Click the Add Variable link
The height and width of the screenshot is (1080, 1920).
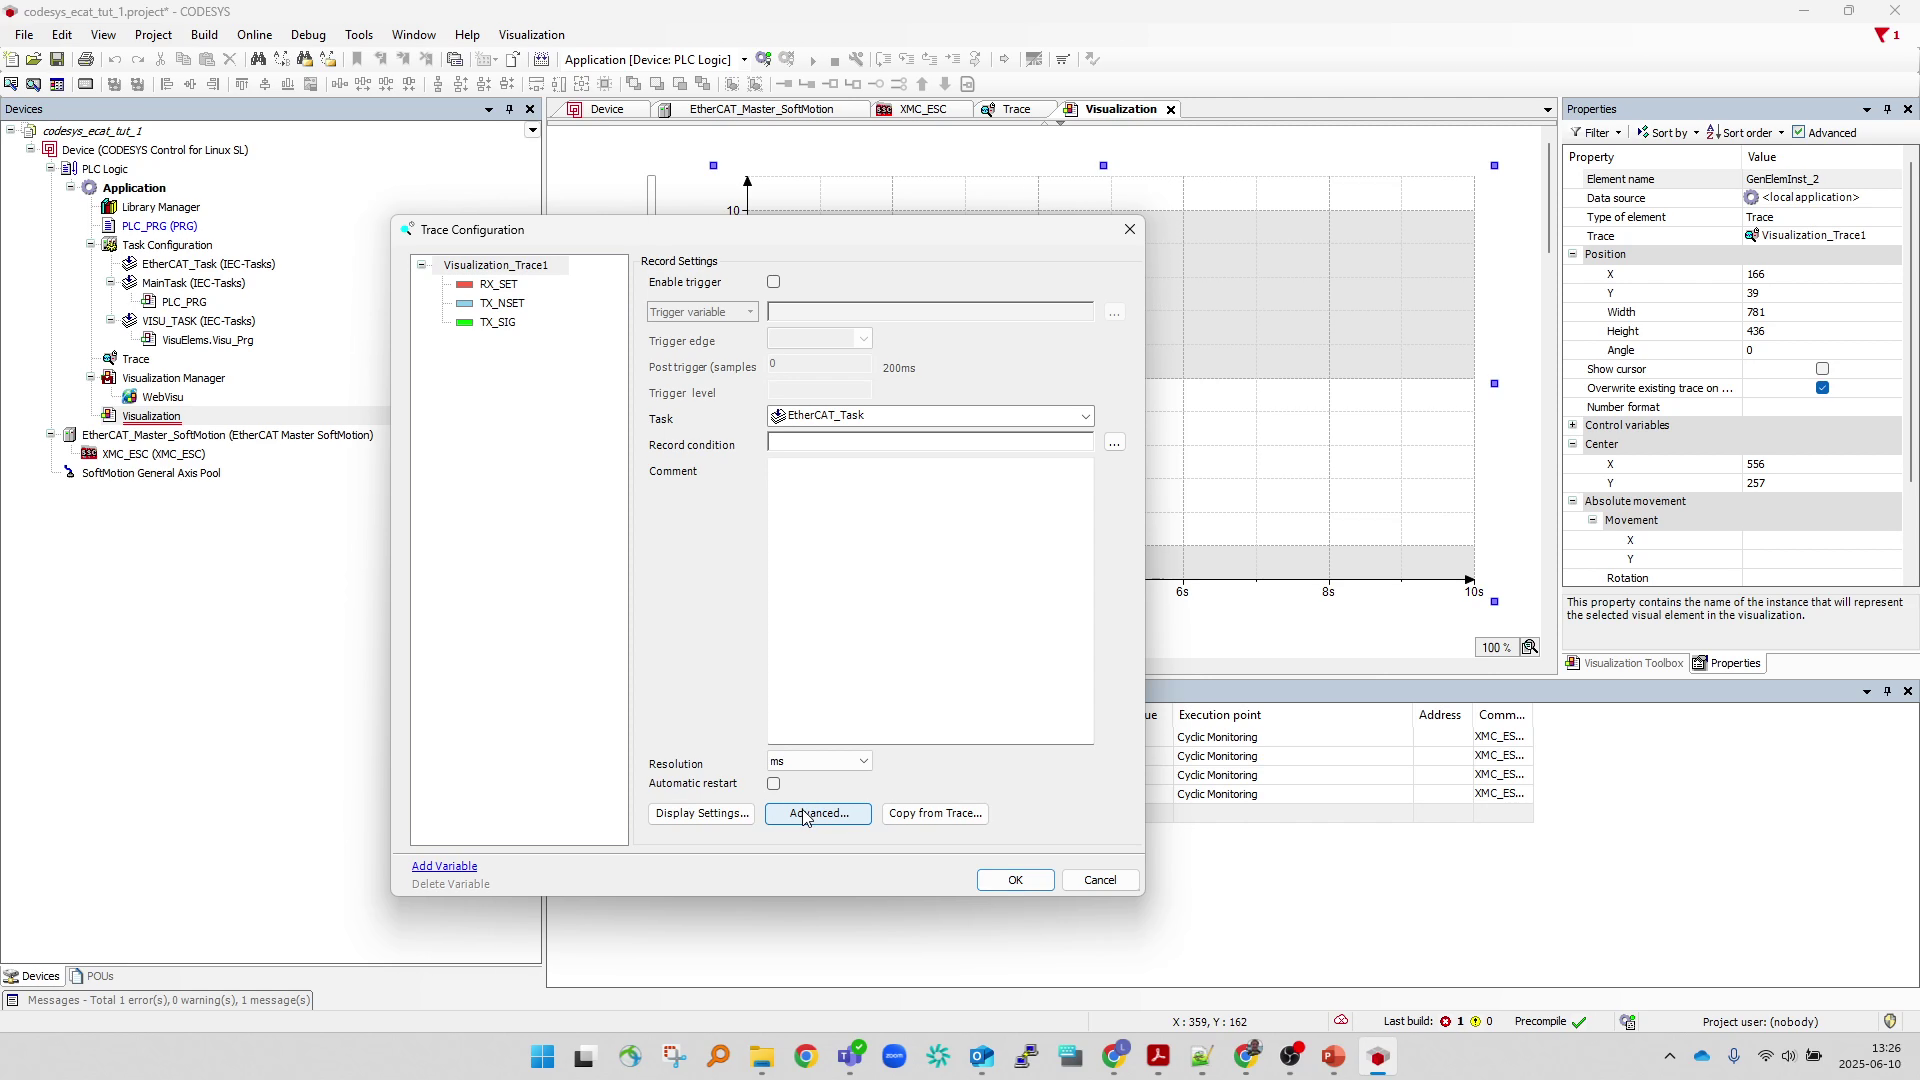444,866
